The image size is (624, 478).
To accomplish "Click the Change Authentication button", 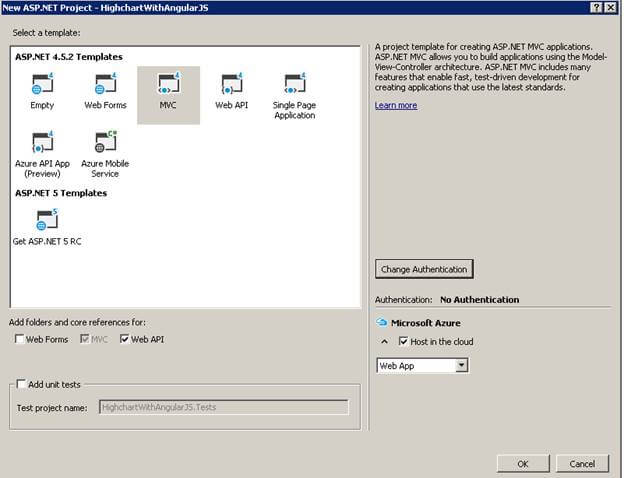I will tap(424, 269).
